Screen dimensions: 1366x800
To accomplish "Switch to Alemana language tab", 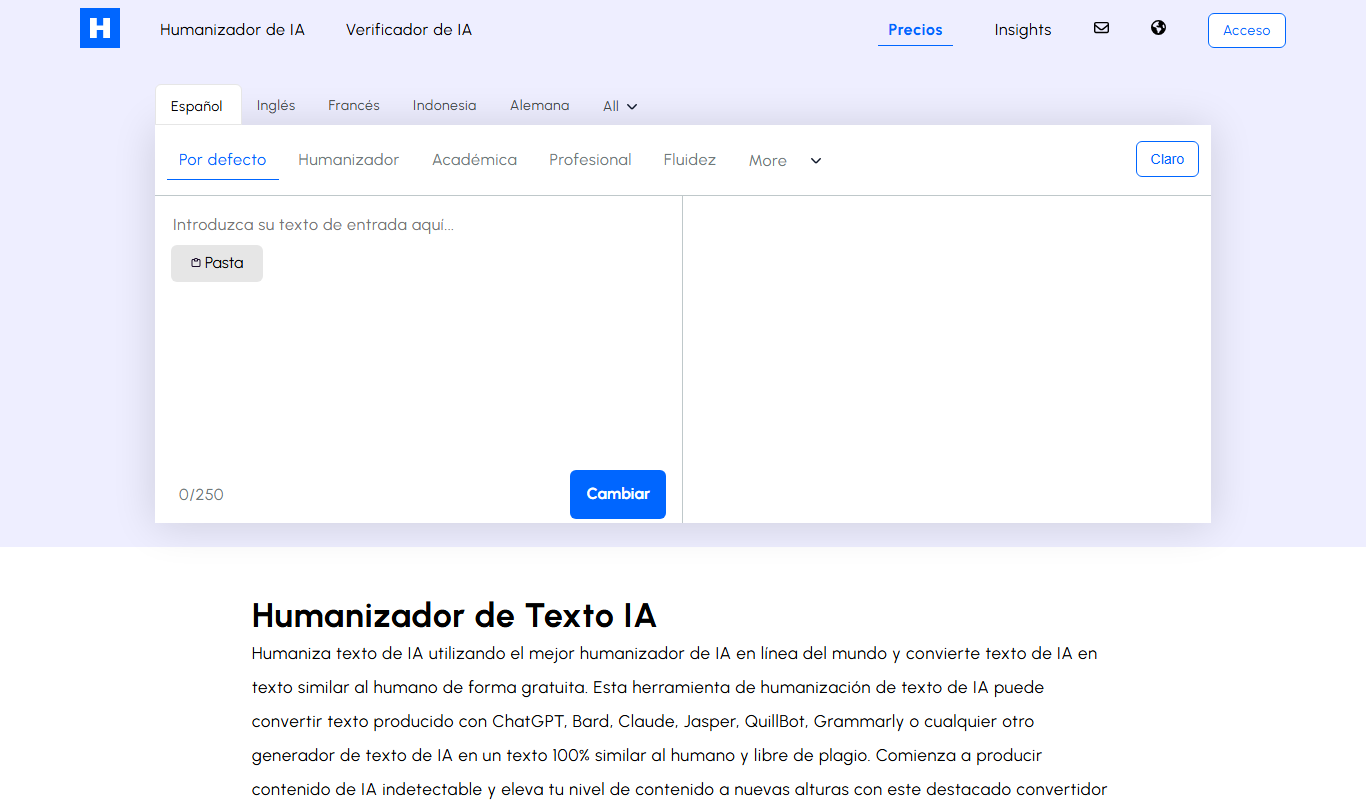I will tap(540, 105).
